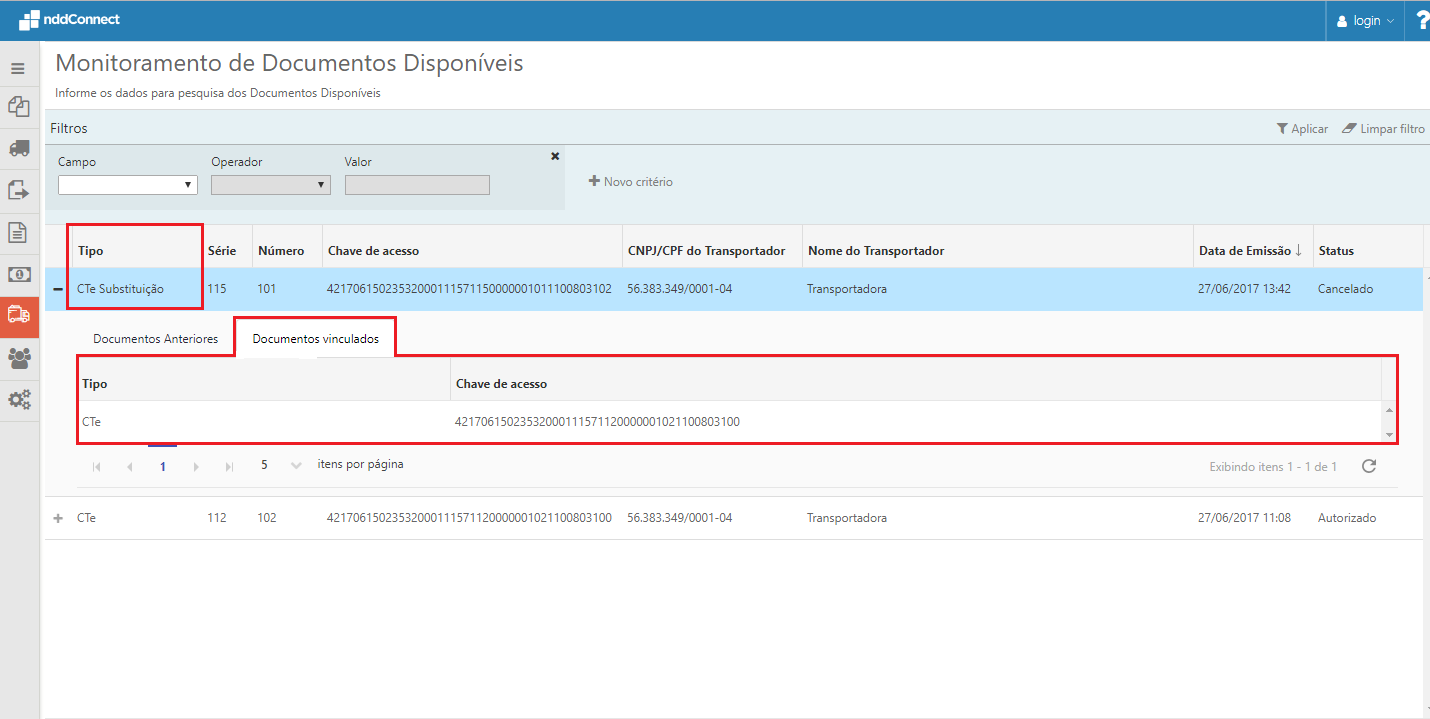Open the login user menu
This screenshot has width=1430, height=719.
coord(1365,21)
